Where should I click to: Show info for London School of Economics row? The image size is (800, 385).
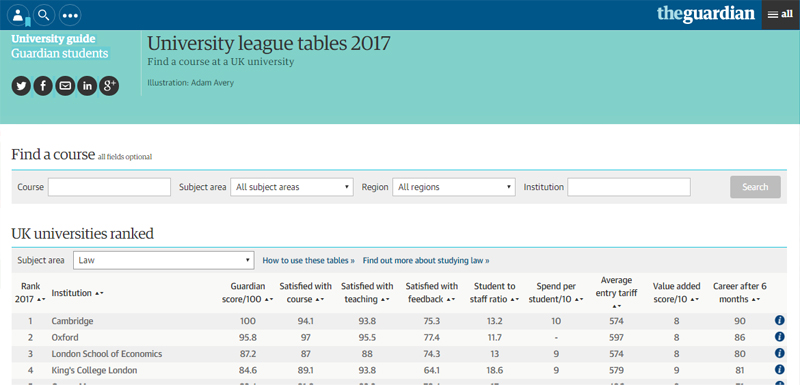(x=779, y=353)
